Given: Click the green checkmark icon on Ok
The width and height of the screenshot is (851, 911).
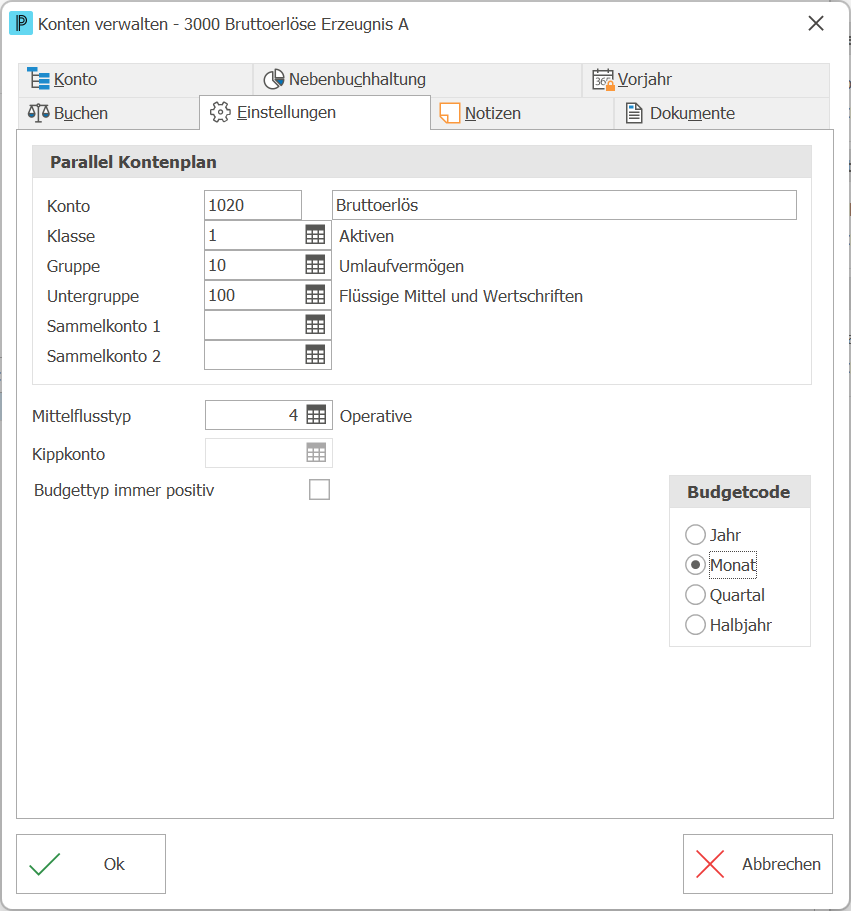Looking at the screenshot, I should [x=45, y=864].
